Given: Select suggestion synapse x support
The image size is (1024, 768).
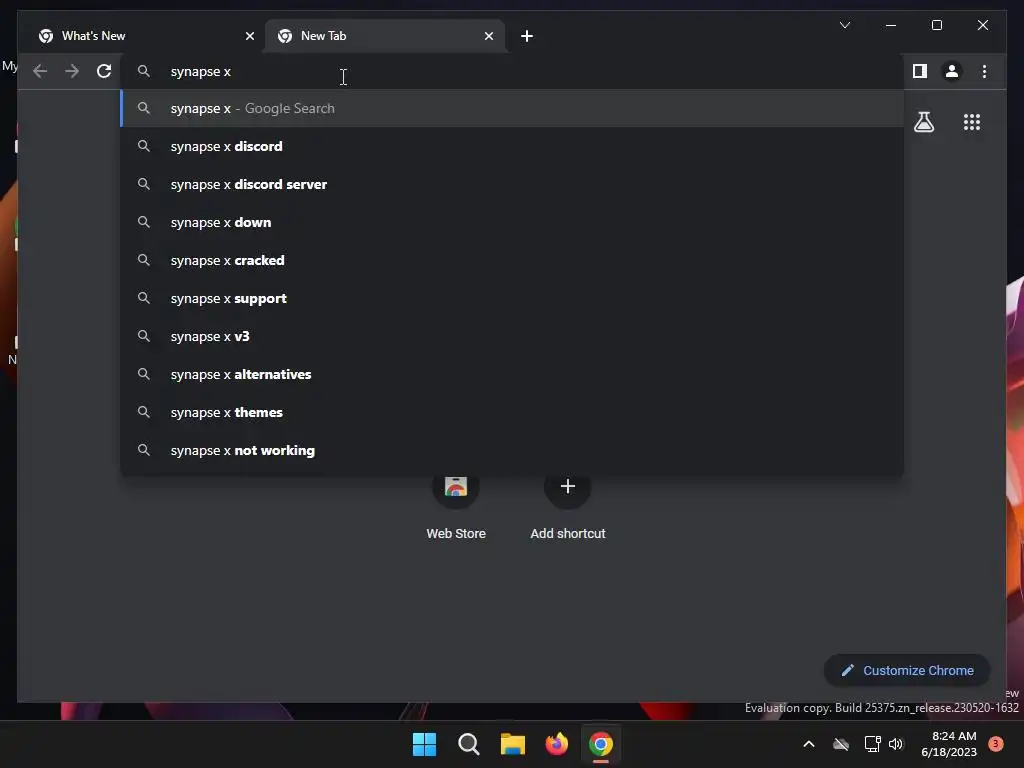Looking at the screenshot, I should (513, 298).
